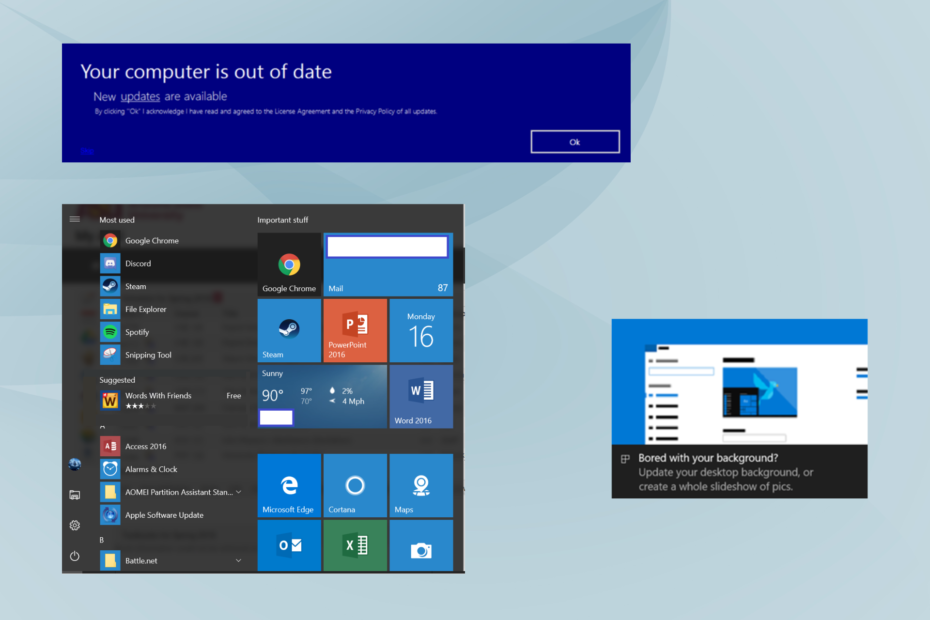Launch Microsoft Edge from its tile
Screen dimensions: 930x620
pos(289,484)
